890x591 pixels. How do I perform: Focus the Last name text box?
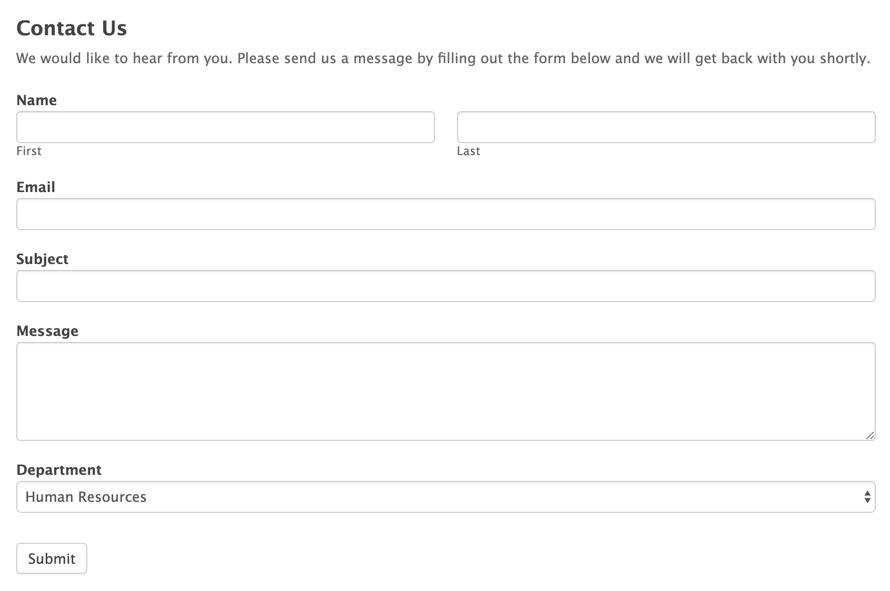coord(666,127)
